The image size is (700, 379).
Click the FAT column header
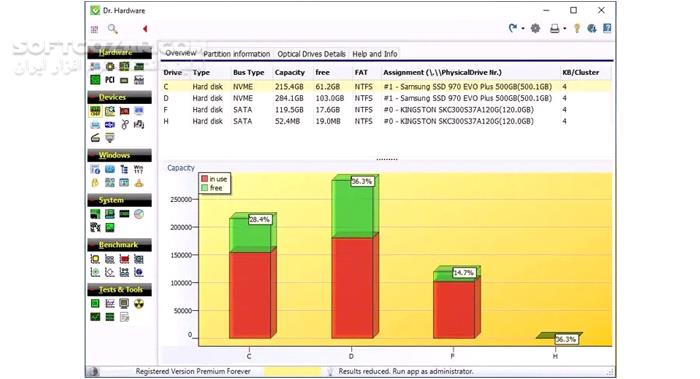(361, 72)
